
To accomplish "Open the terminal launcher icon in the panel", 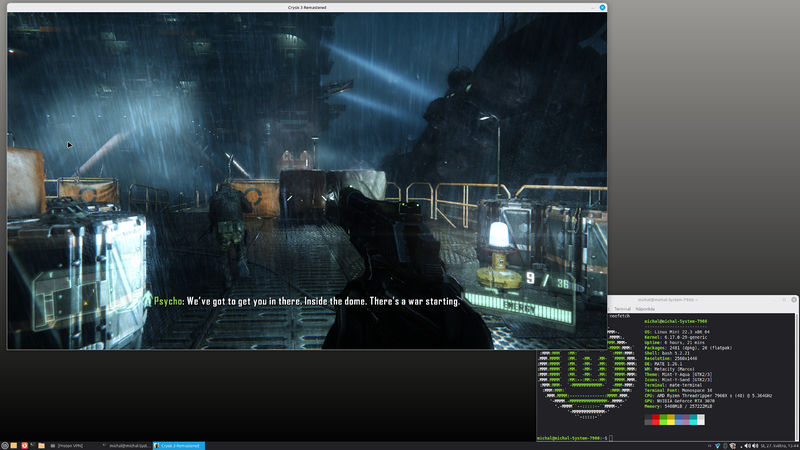I will point(32,445).
